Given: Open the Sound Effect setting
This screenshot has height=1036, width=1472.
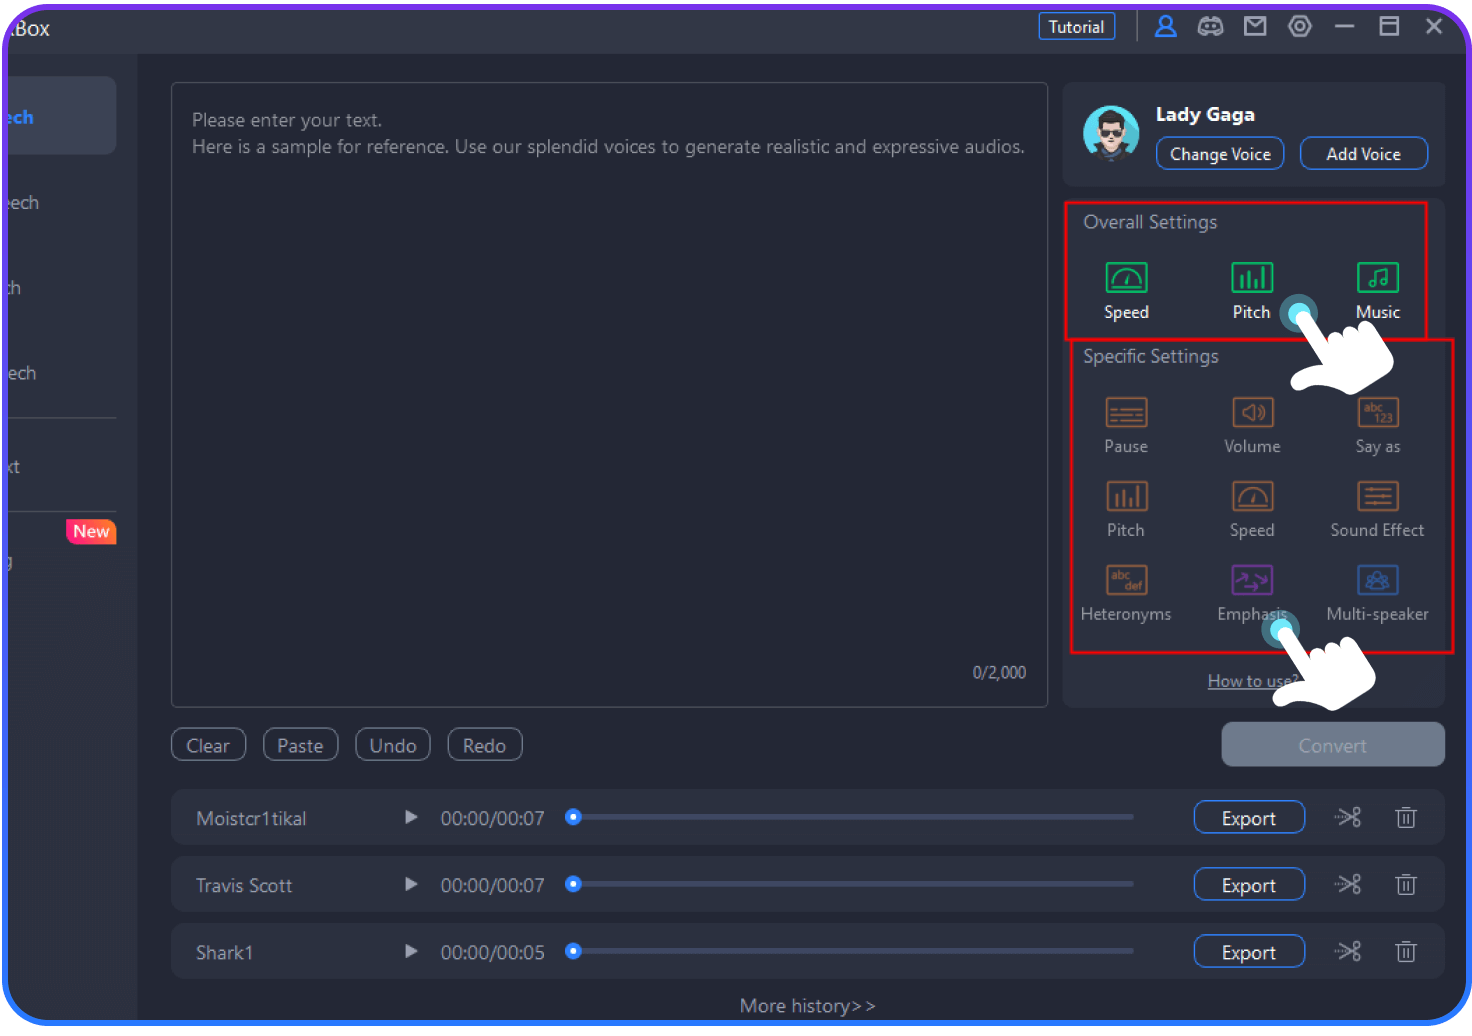Looking at the screenshot, I should click(x=1377, y=509).
